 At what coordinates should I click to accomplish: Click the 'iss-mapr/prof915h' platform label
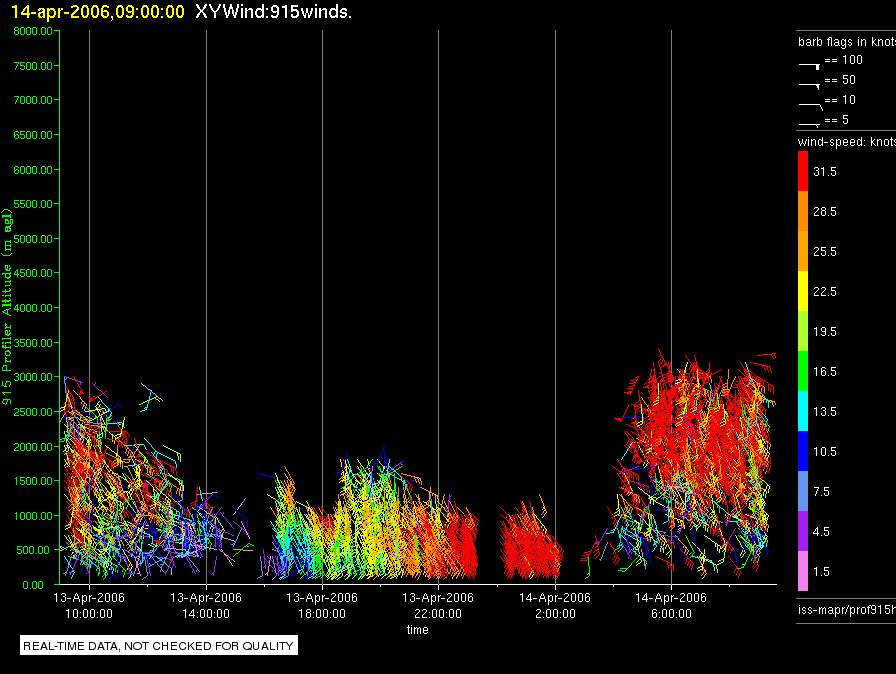point(847,609)
